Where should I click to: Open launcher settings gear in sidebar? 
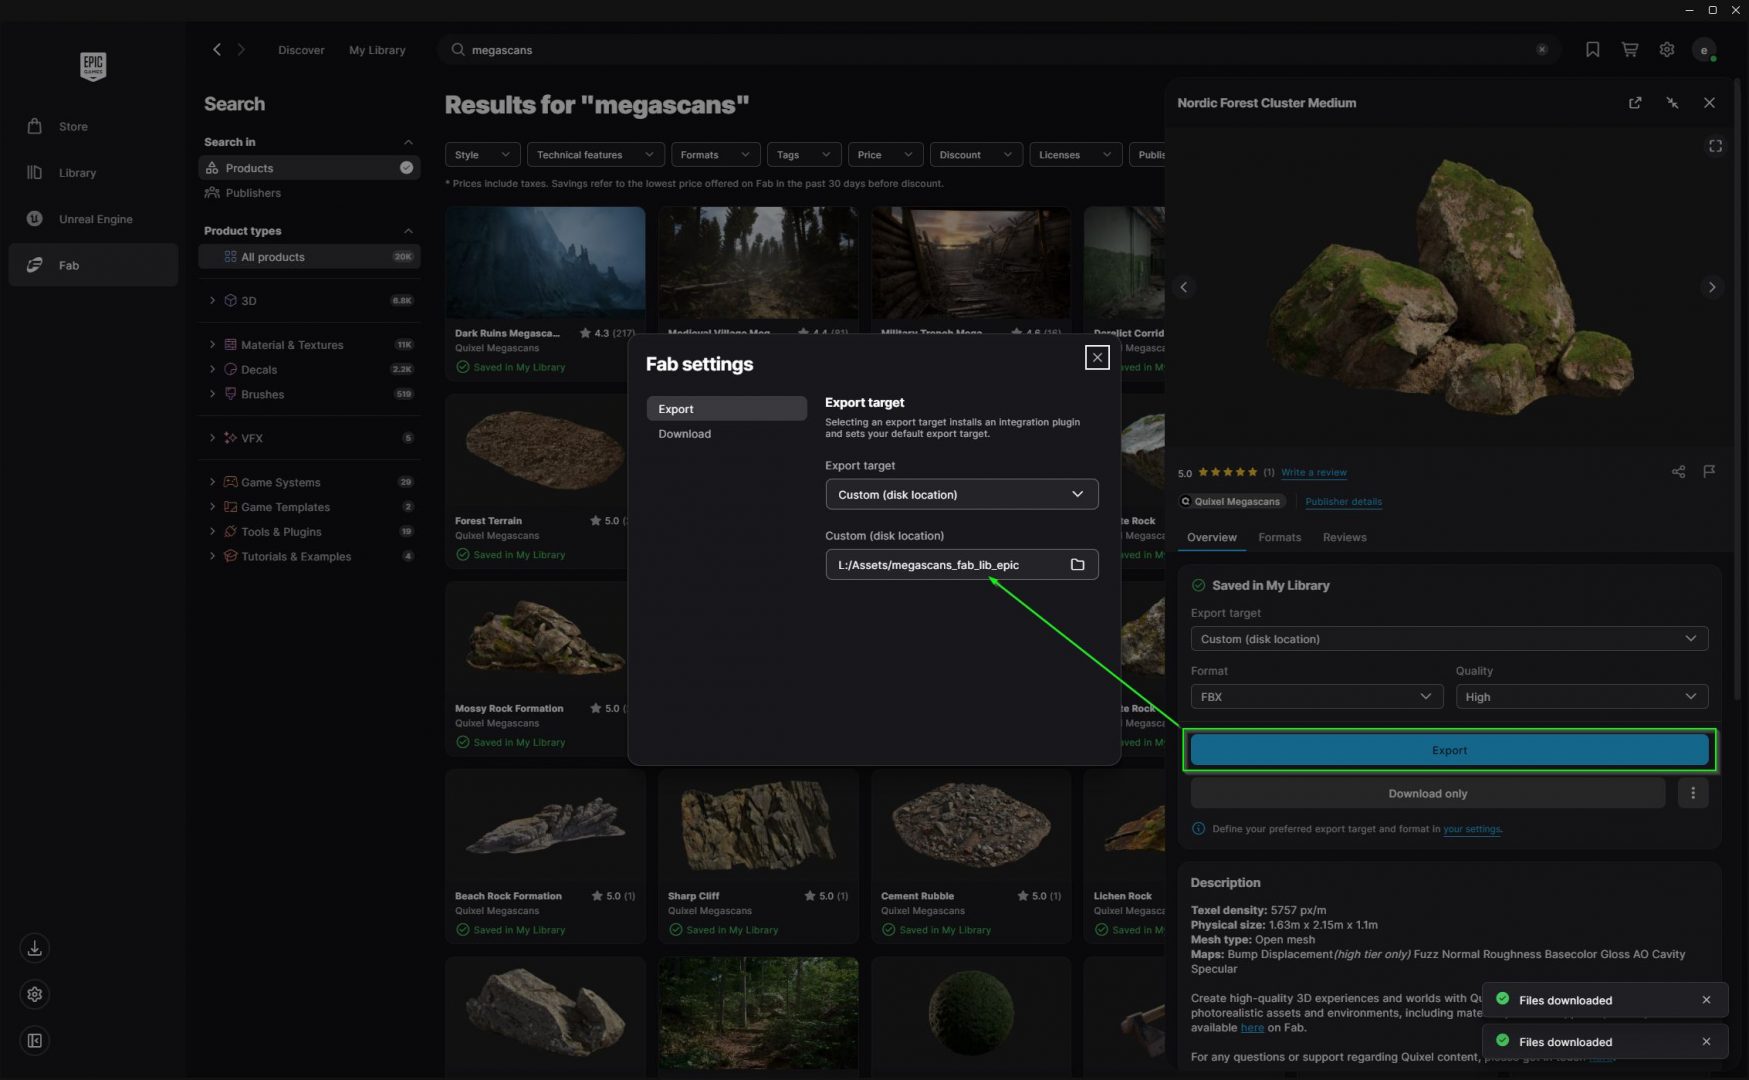pos(35,994)
